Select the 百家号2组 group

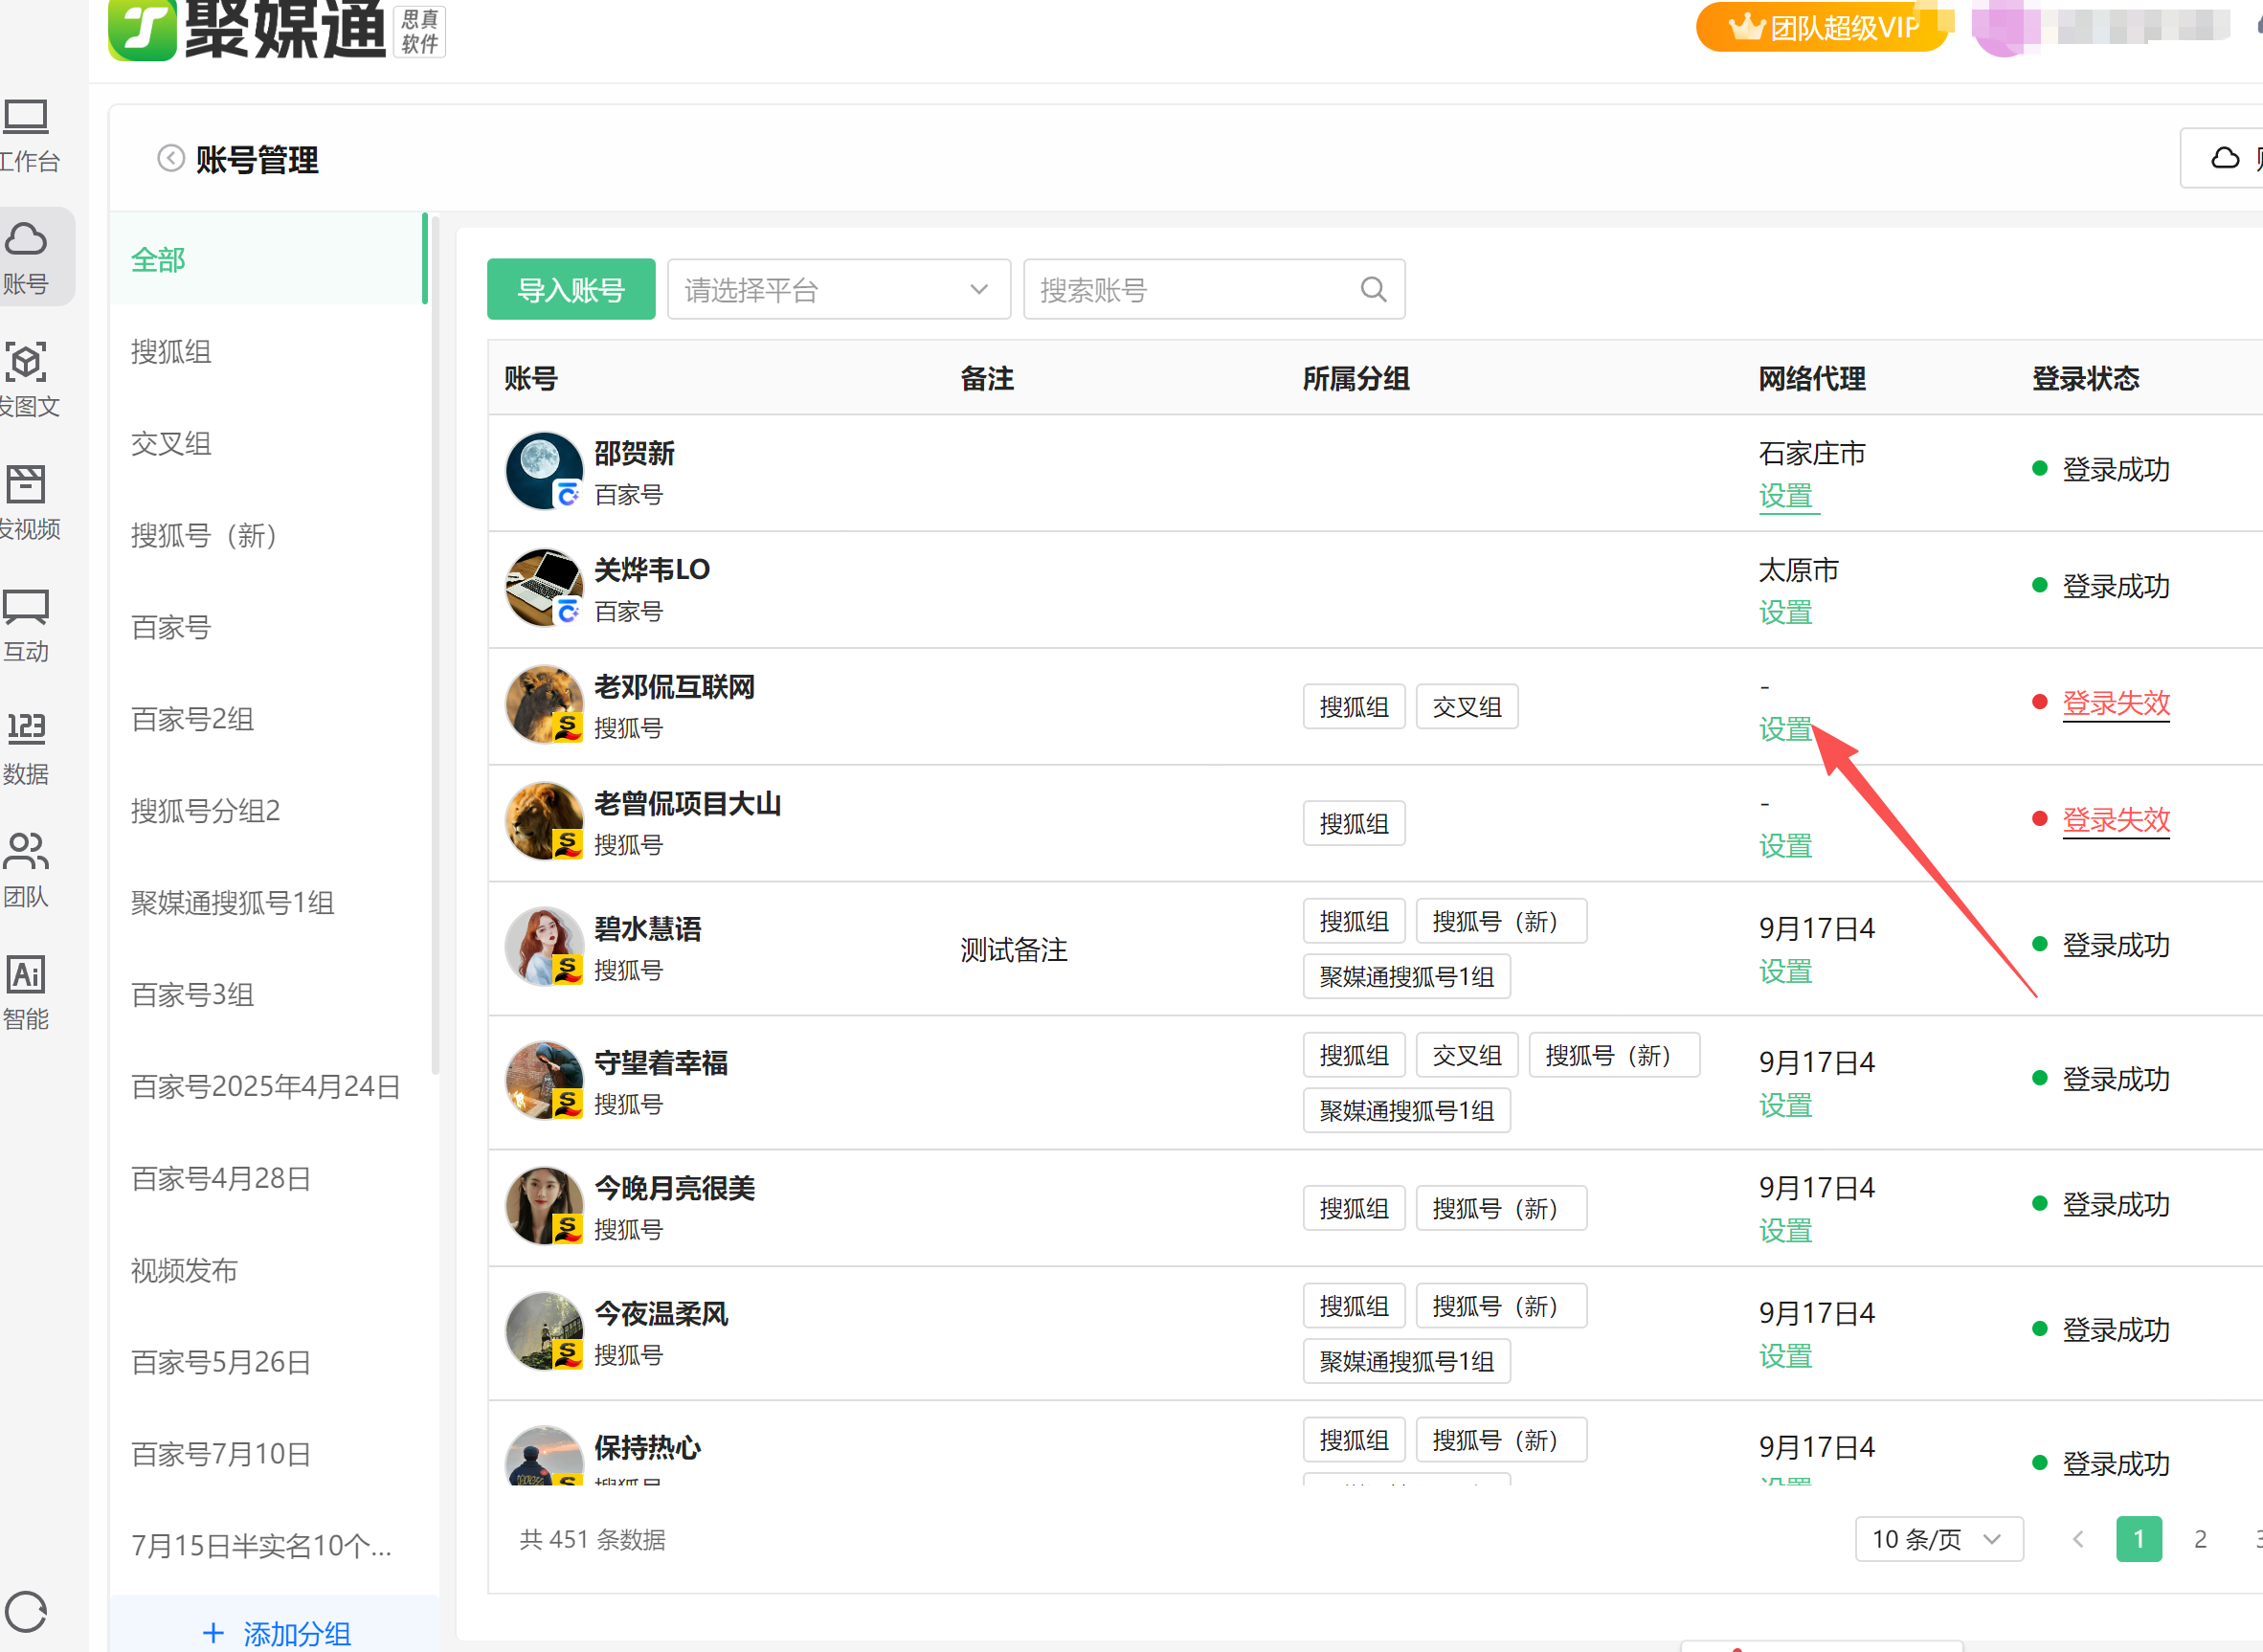point(192,719)
